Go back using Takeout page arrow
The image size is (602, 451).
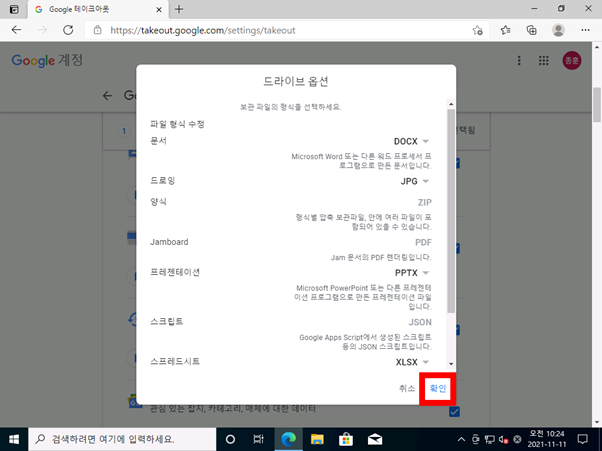pyautogui.click(x=108, y=96)
